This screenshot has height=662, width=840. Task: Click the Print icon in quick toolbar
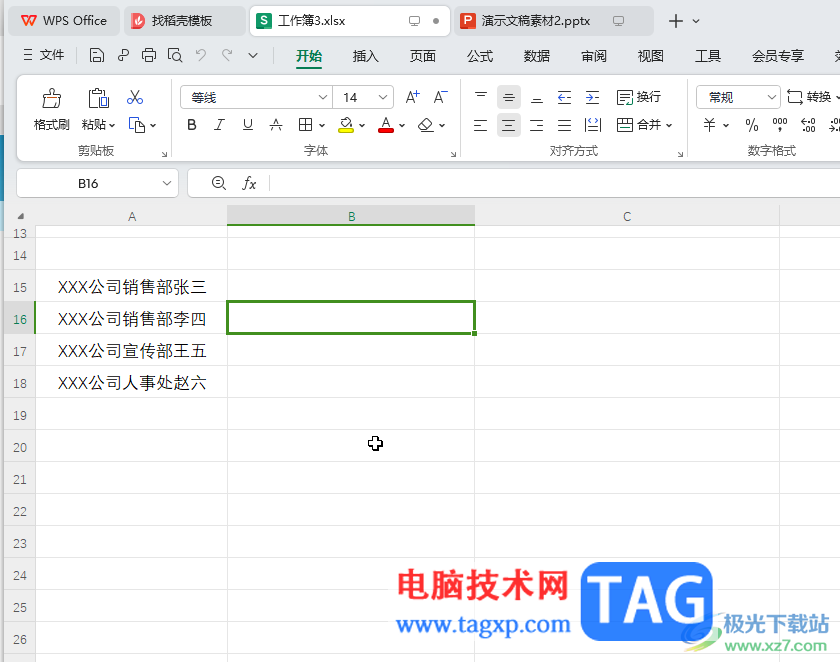149,55
